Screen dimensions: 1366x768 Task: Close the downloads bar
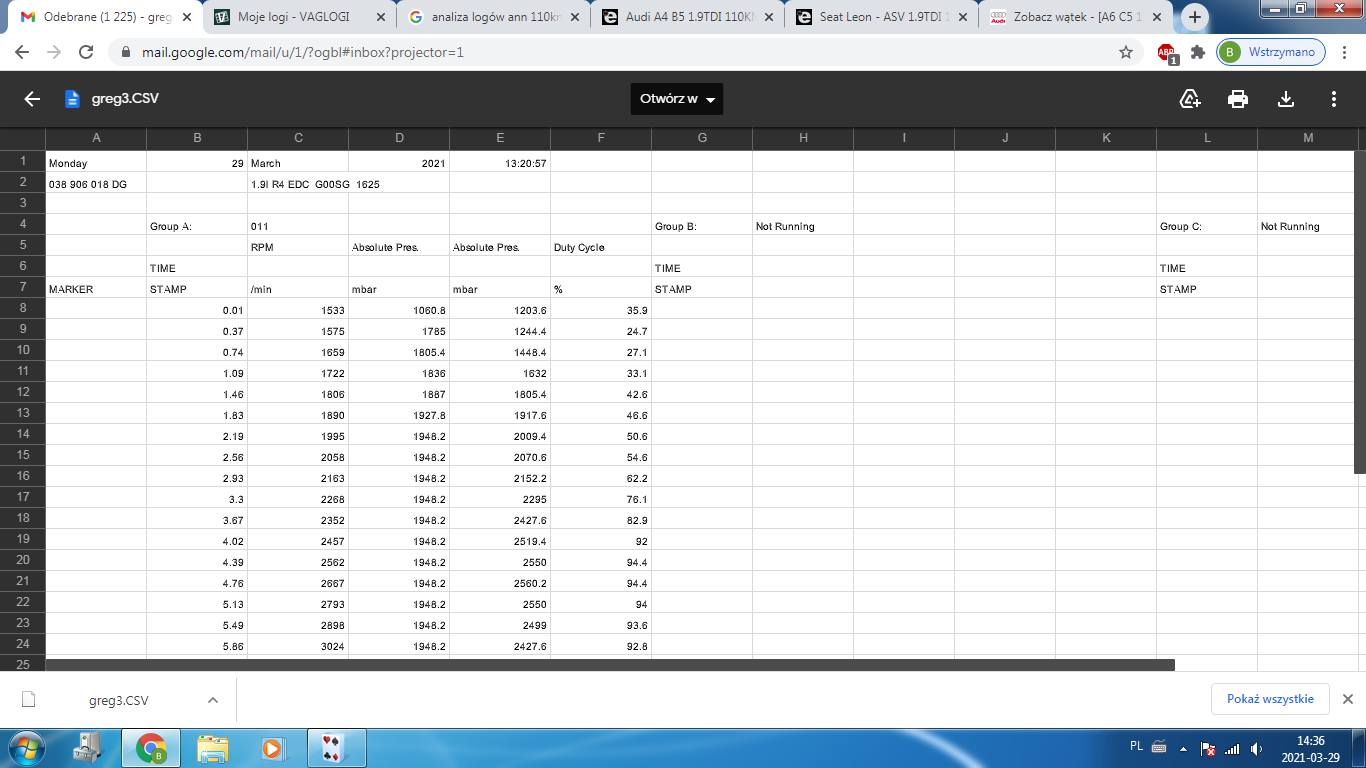point(1347,699)
